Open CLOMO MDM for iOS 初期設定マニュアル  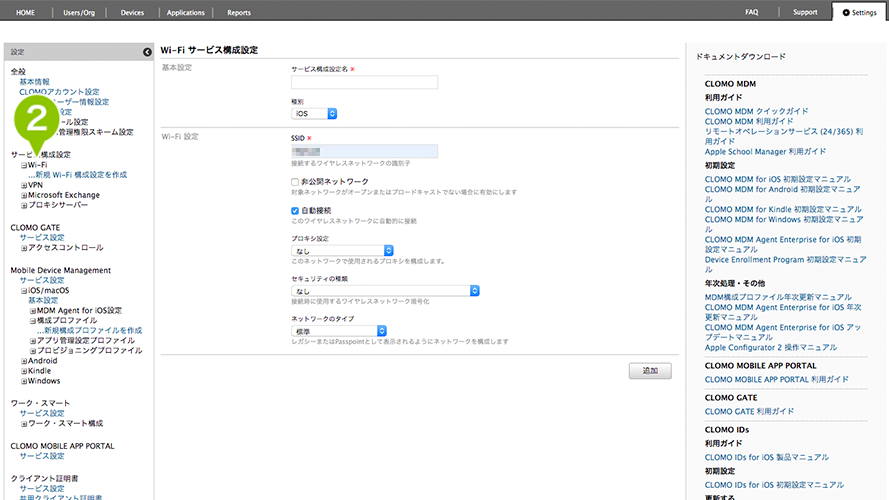778,179
